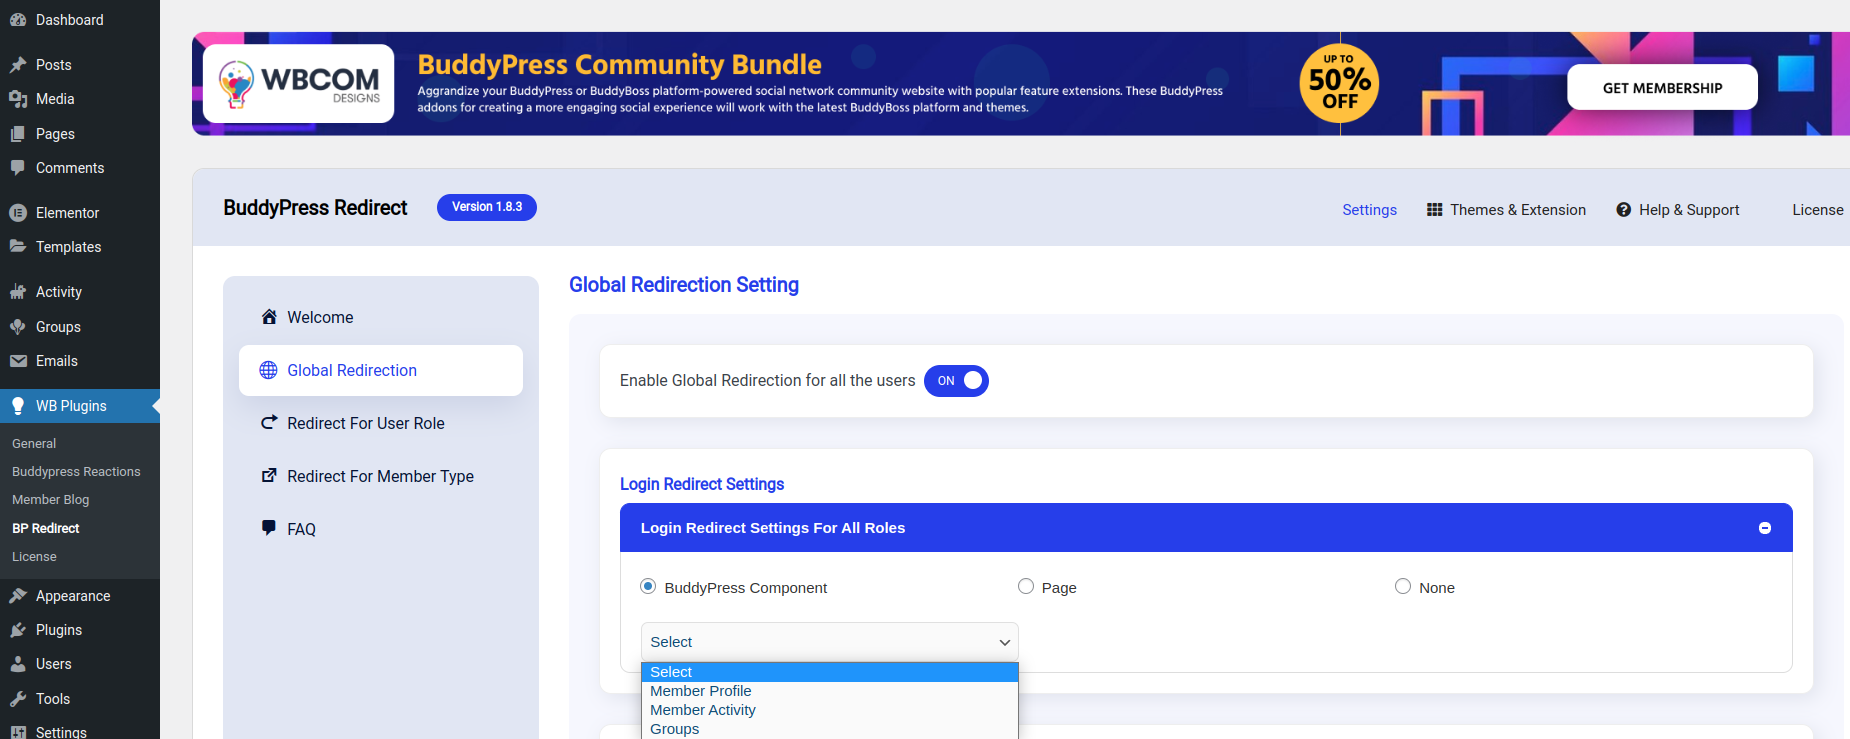Screen dimensions: 1850x739
Task: Click the Global Redirection globe icon
Action: coord(268,370)
